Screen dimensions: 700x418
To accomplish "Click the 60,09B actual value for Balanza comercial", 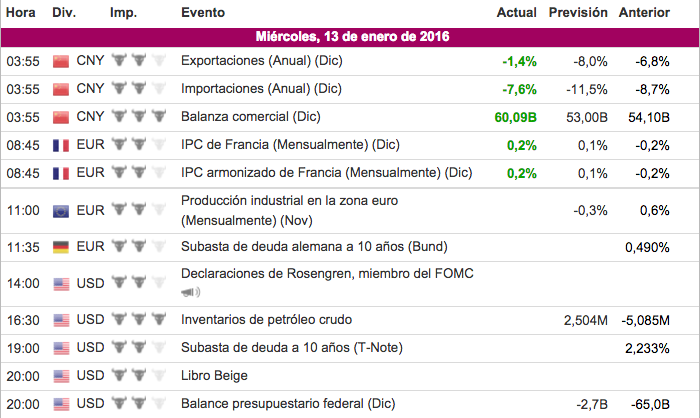I will (515, 117).
